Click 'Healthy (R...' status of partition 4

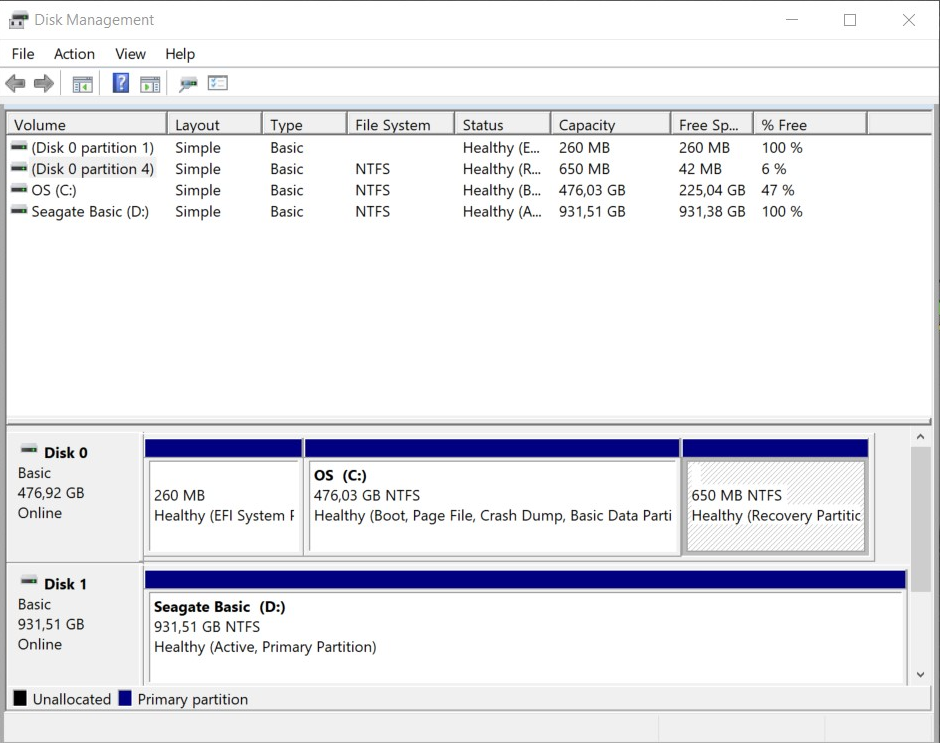(501, 169)
